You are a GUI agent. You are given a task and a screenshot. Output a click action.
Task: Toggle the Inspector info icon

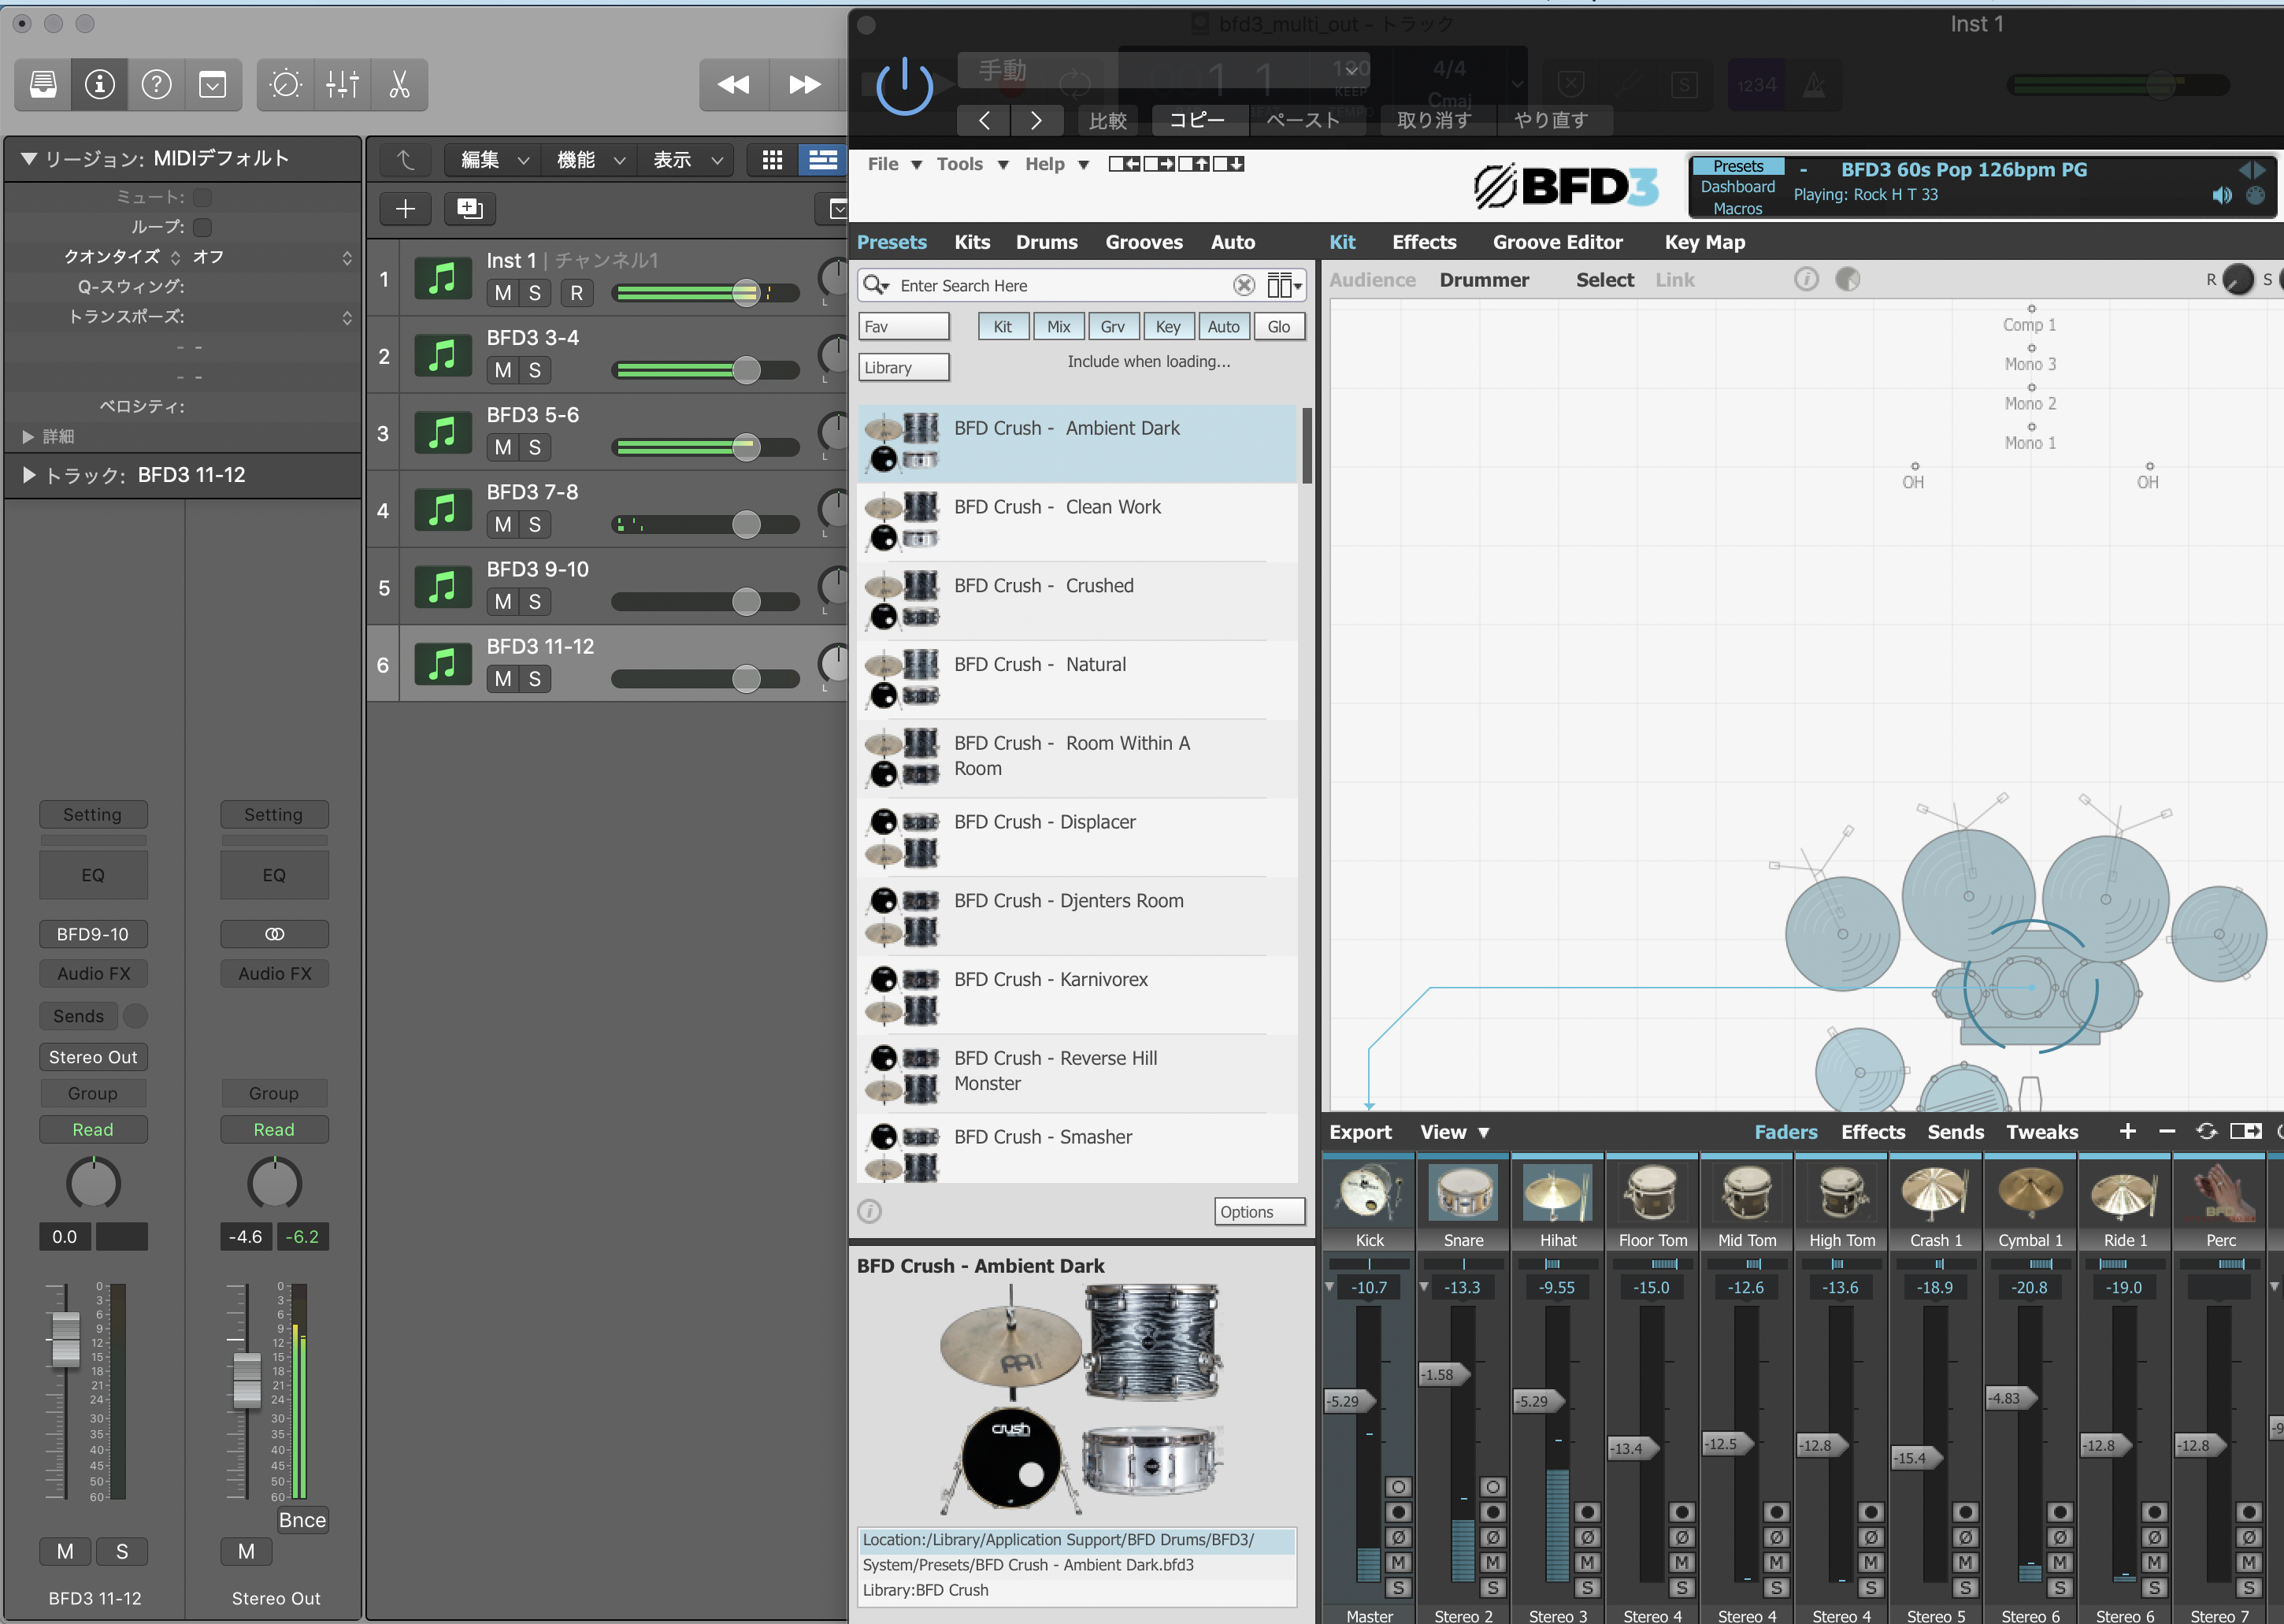[99, 85]
